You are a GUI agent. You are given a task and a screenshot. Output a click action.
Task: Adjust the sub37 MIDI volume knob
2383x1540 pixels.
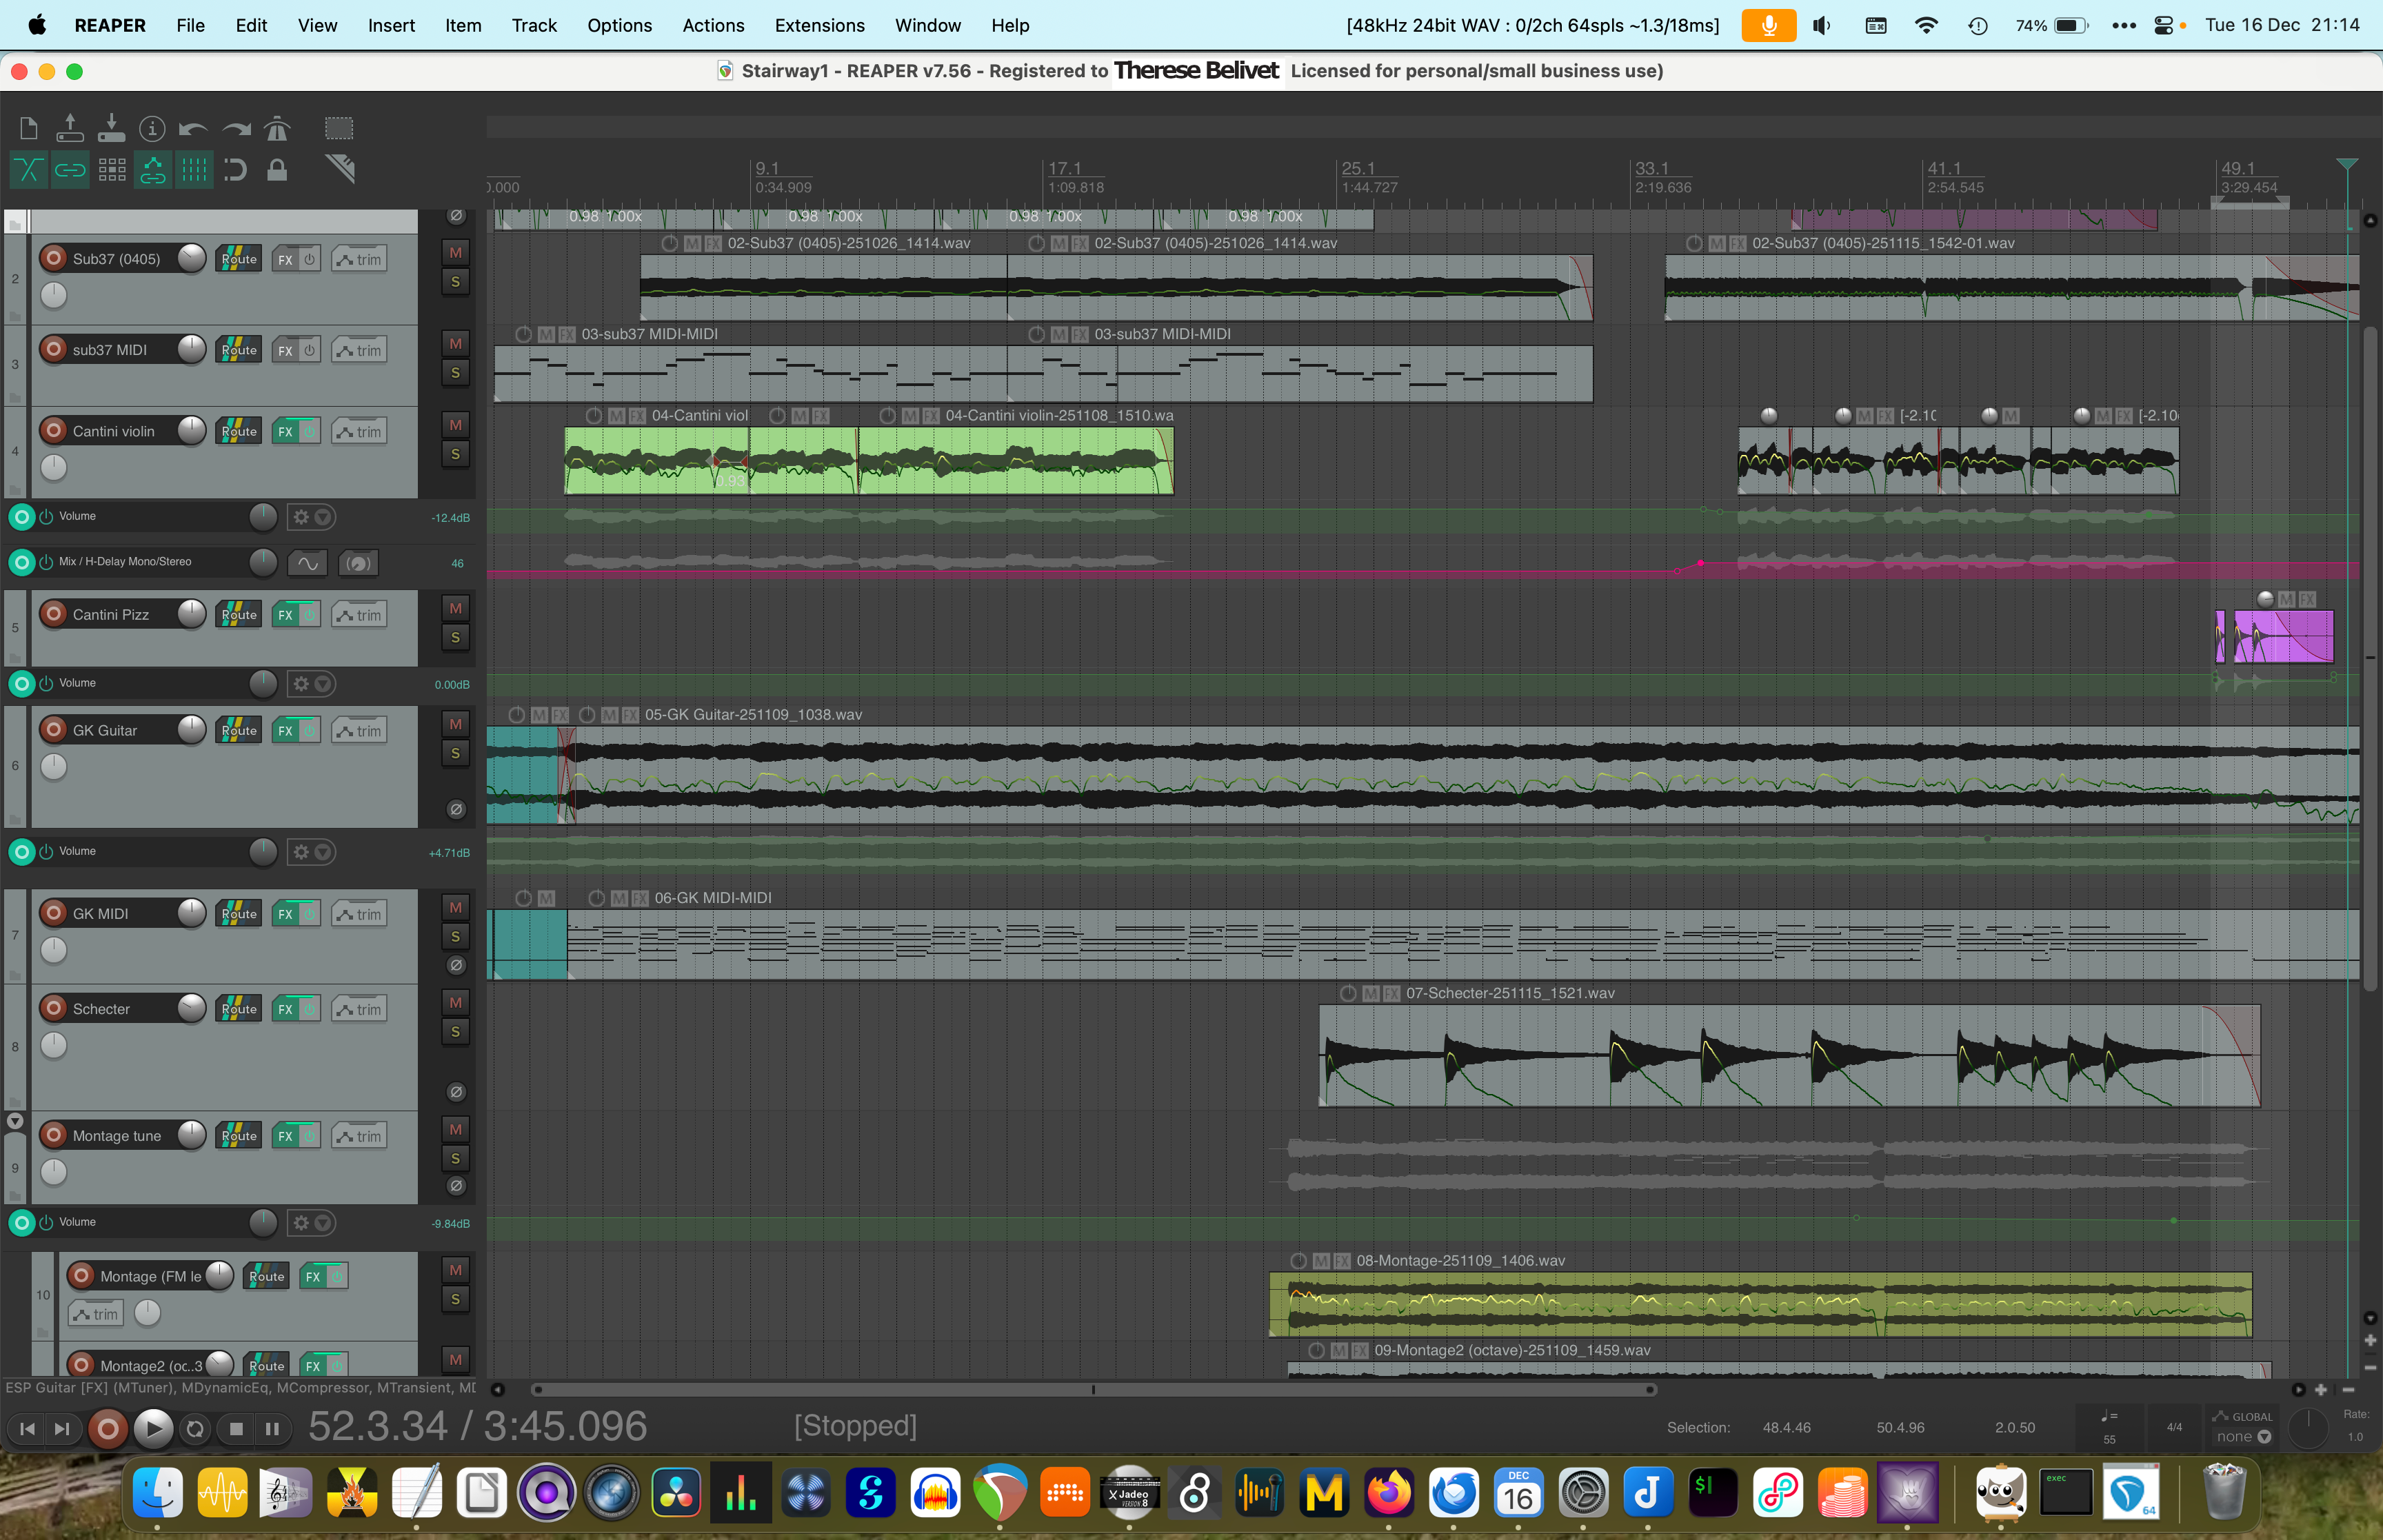[191, 349]
